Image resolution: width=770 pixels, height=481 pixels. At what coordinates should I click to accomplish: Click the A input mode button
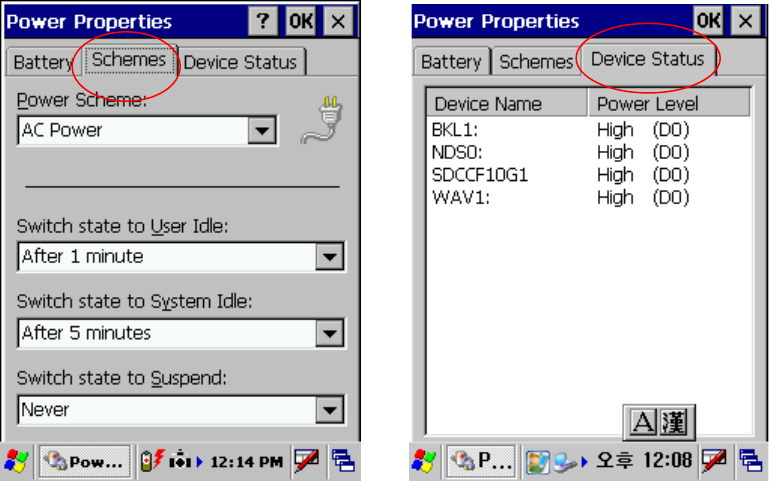click(643, 422)
